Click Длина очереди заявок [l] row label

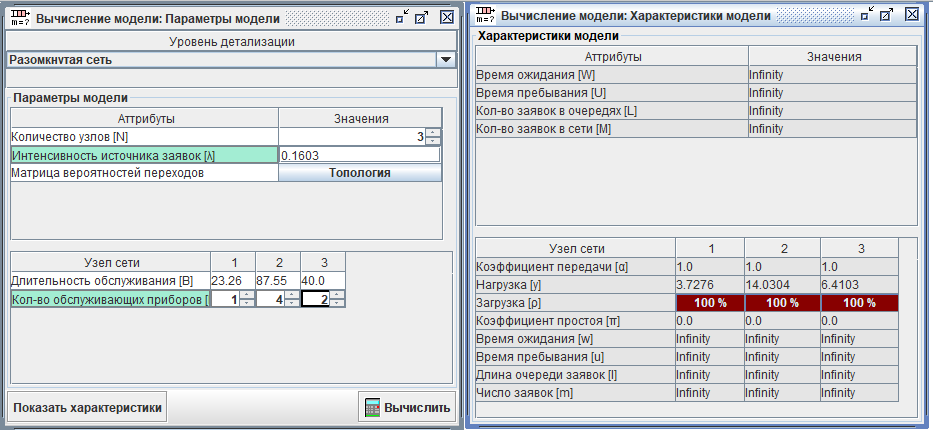pyautogui.click(x=576, y=375)
